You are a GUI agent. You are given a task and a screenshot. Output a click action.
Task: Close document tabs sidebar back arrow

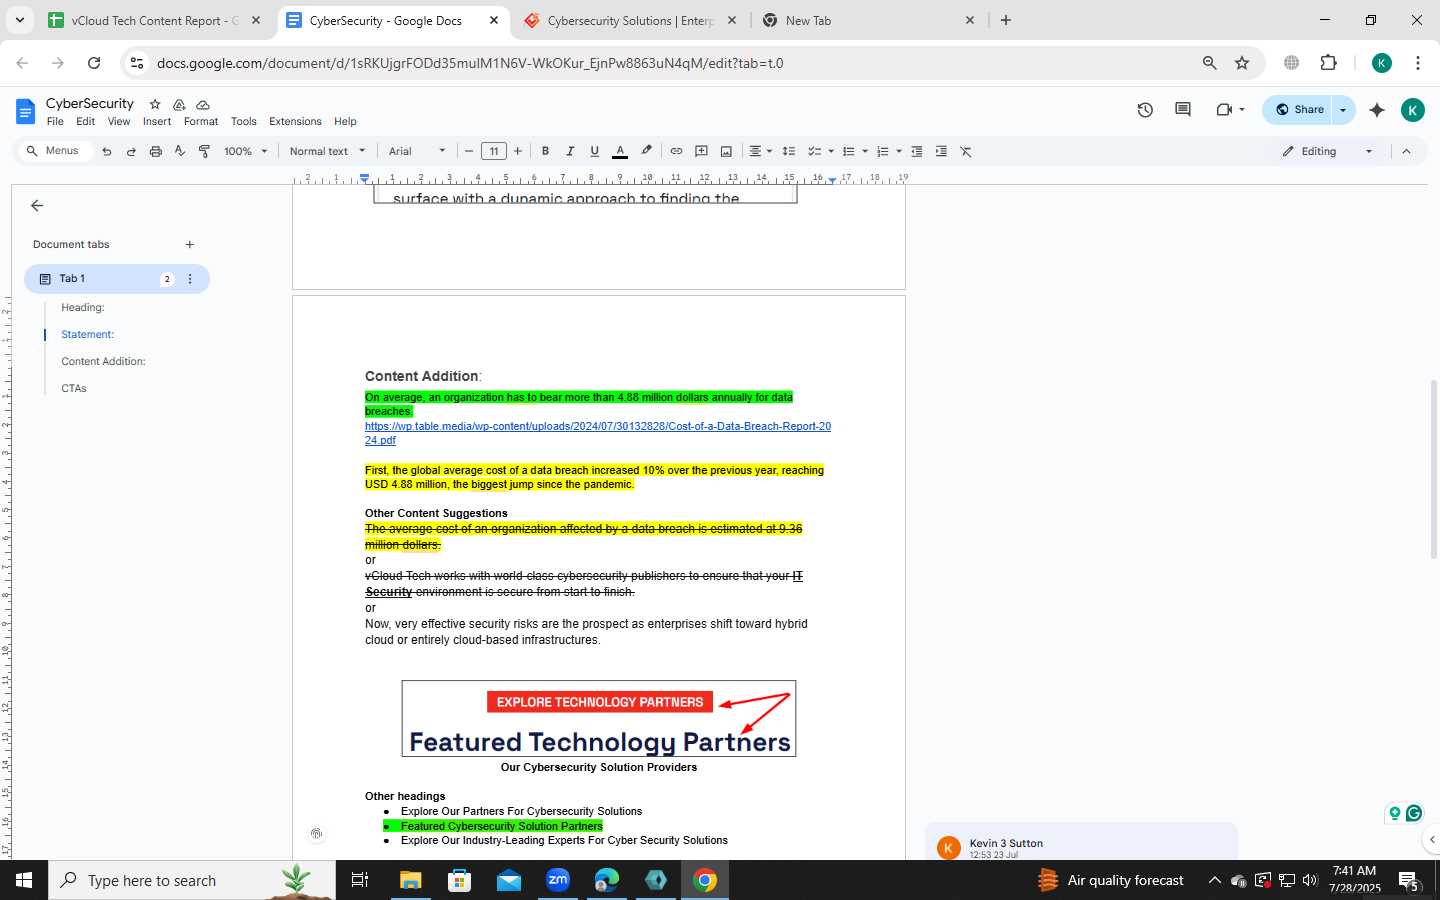(37, 205)
